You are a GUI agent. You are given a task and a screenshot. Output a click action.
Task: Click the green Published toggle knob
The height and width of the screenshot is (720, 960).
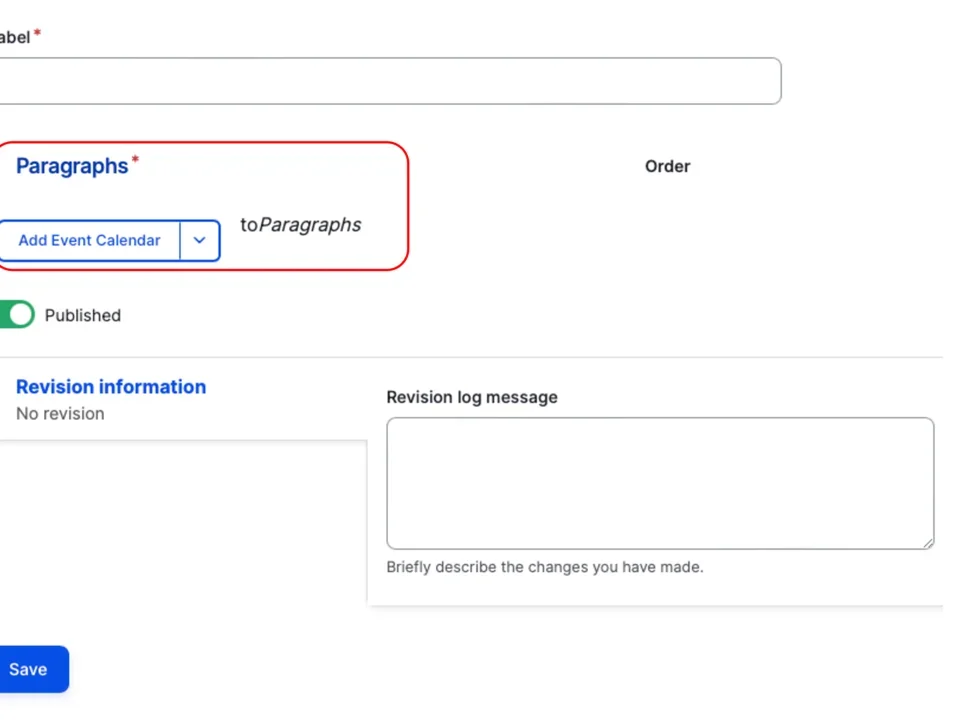click(x=20, y=314)
